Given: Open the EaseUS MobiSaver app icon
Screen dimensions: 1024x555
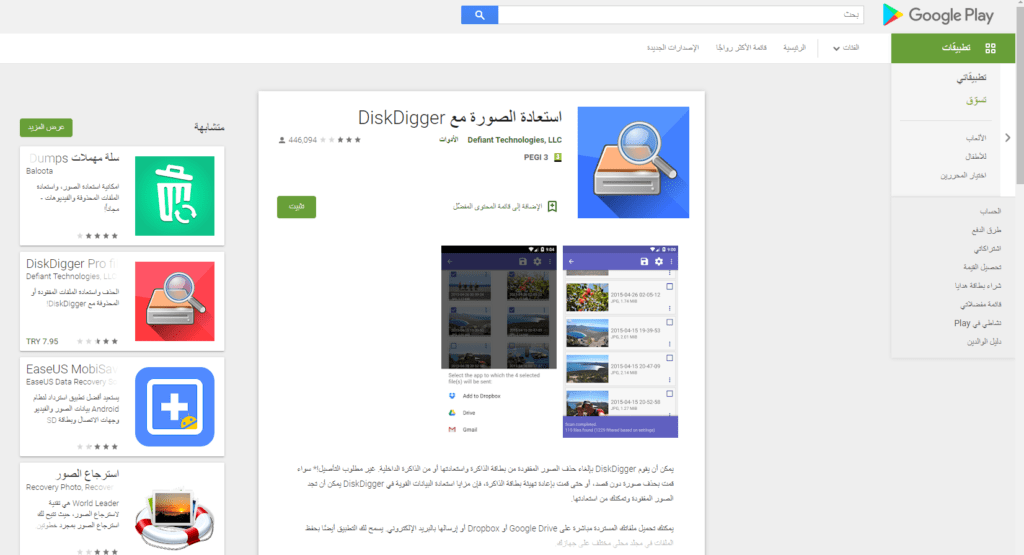Looking at the screenshot, I should coord(175,407).
